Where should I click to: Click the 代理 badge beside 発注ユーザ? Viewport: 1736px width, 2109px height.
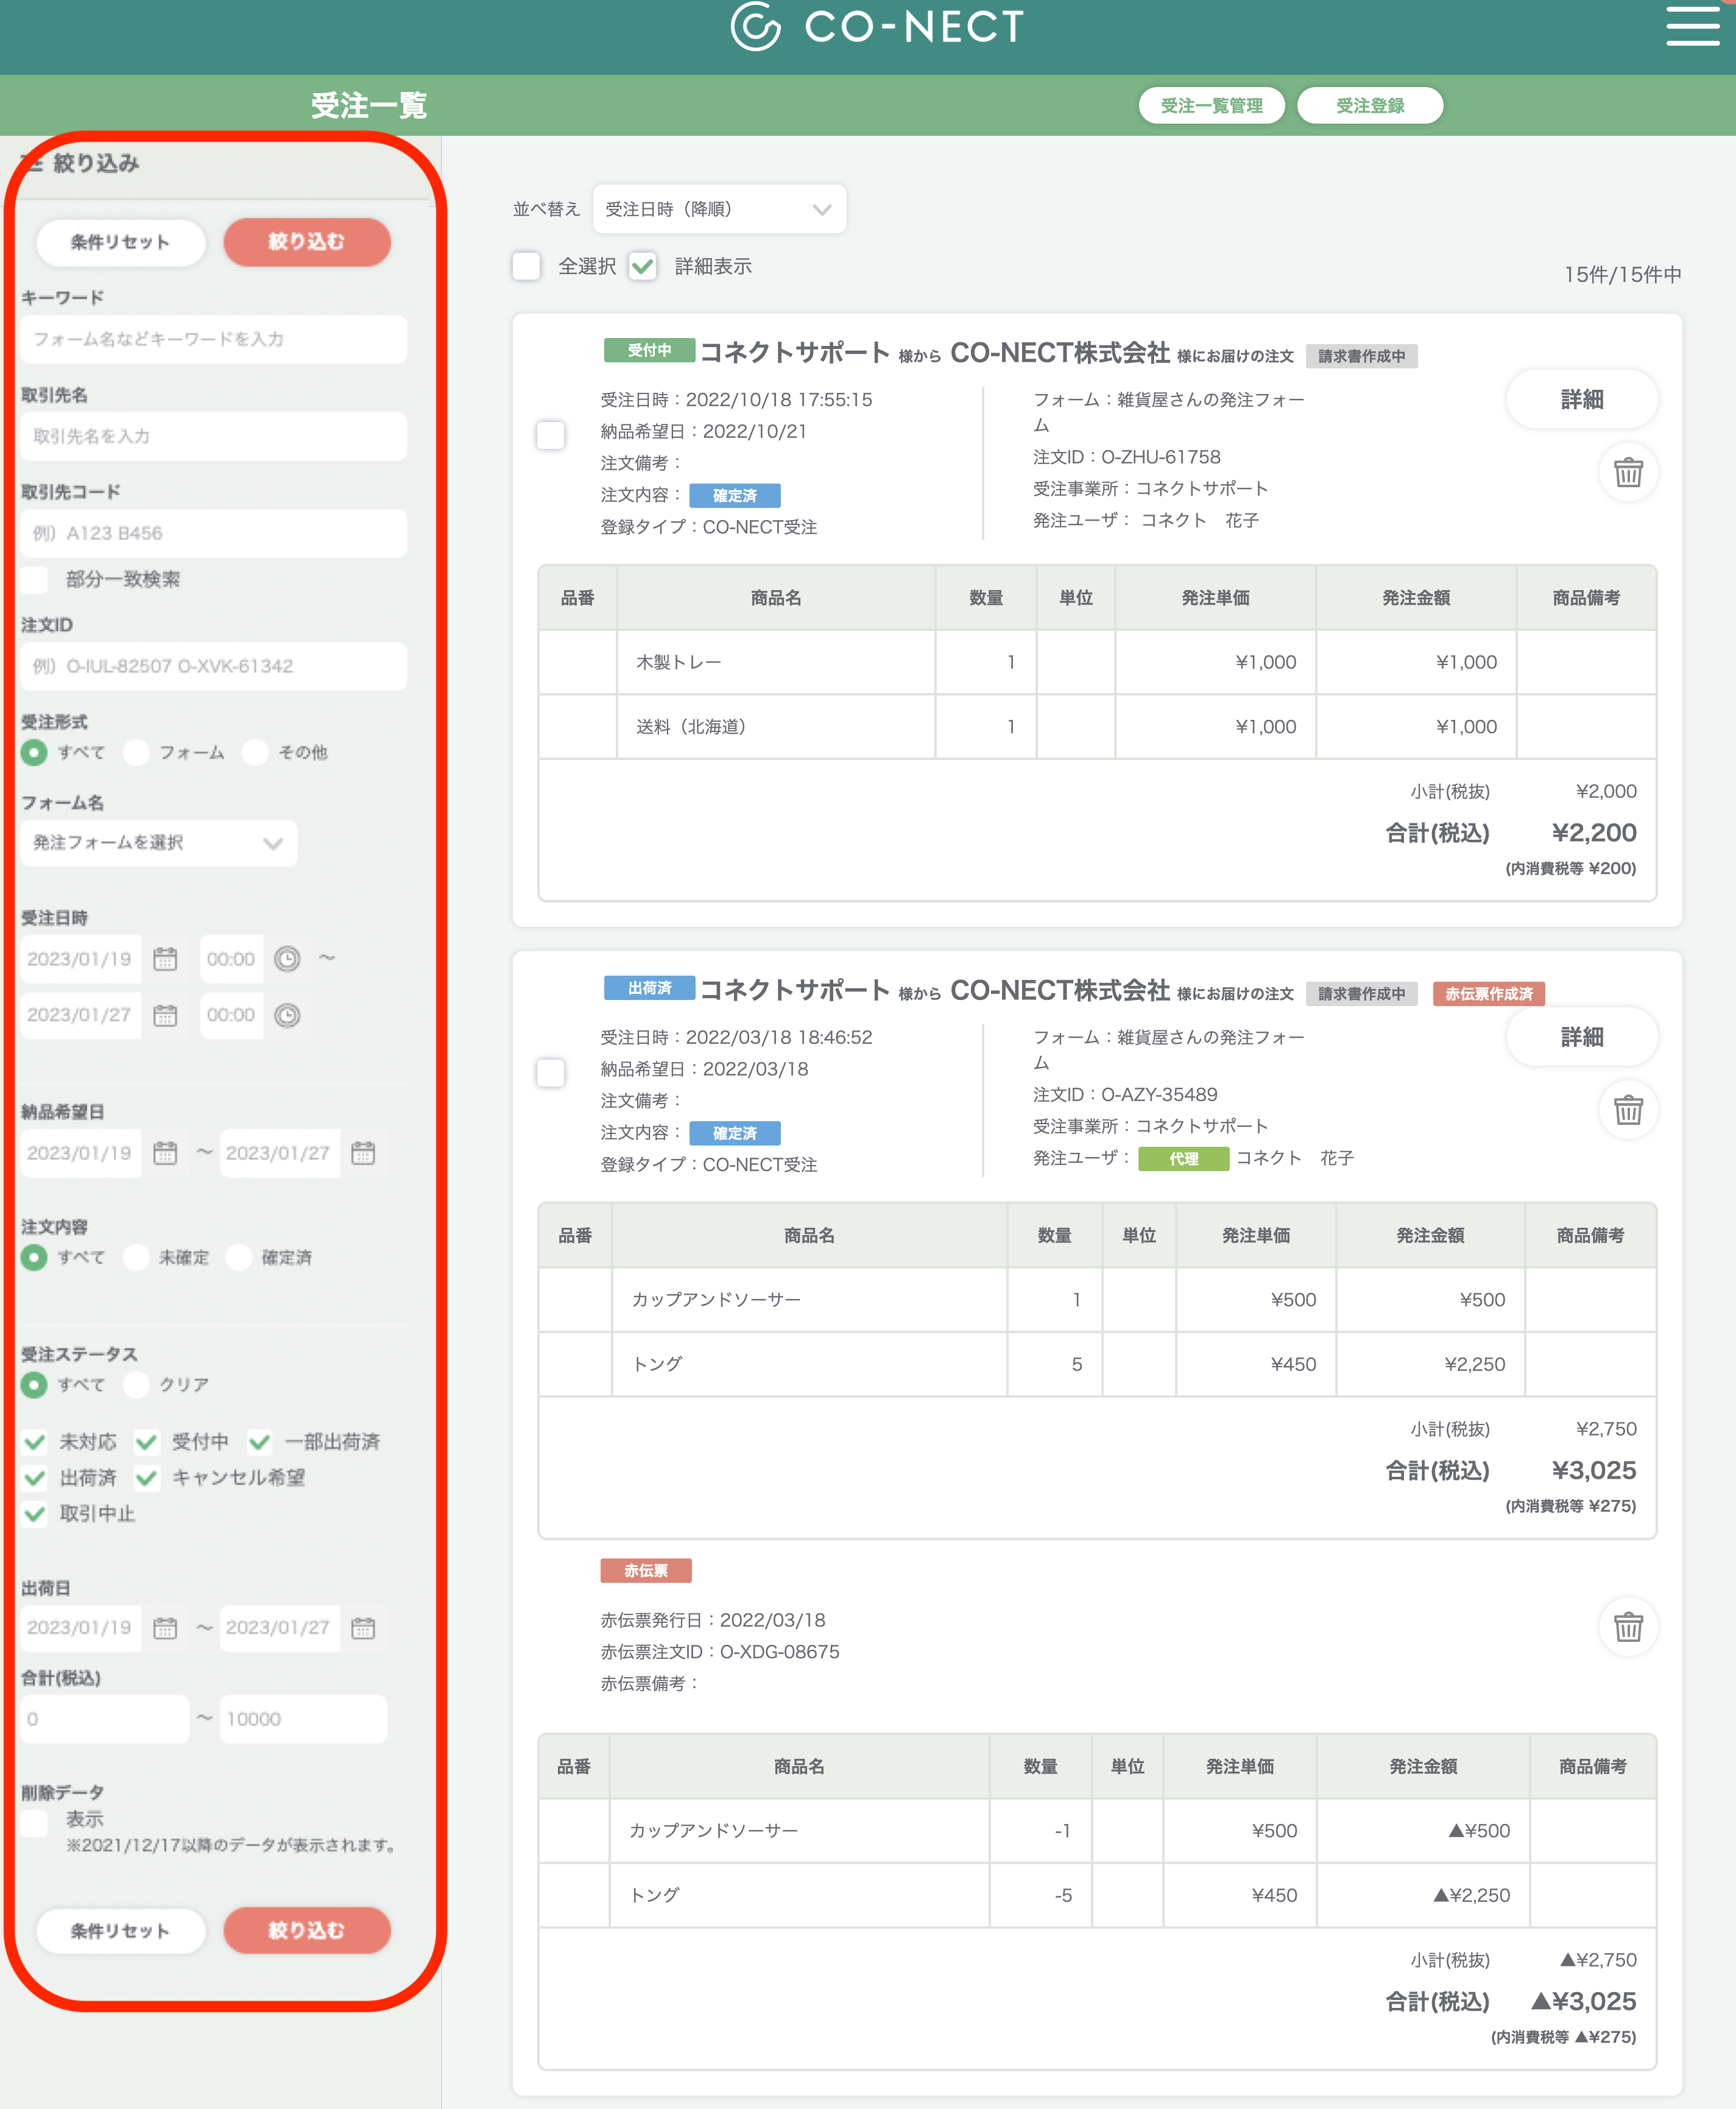coord(1184,1159)
